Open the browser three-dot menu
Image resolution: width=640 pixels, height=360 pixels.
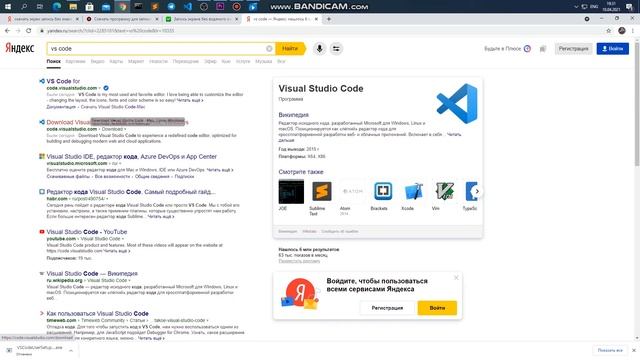[633, 31]
